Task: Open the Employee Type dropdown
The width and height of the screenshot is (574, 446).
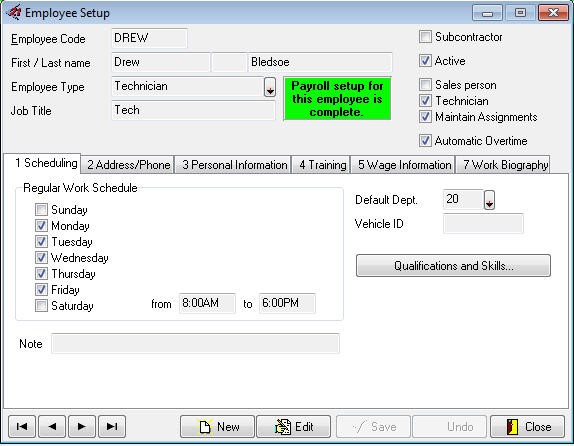Action: pos(270,87)
